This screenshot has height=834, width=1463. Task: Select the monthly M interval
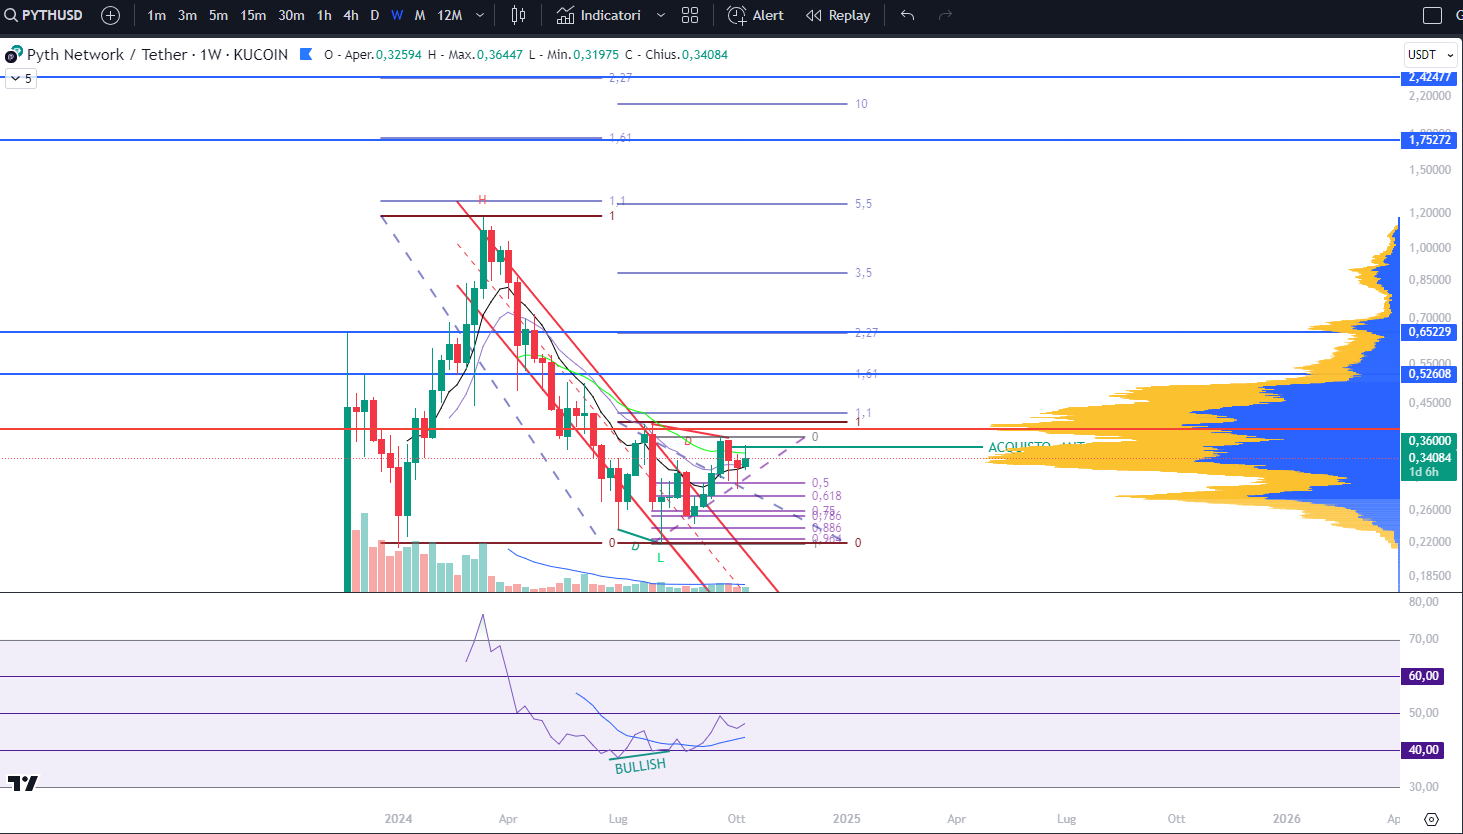tap(420, 15)
